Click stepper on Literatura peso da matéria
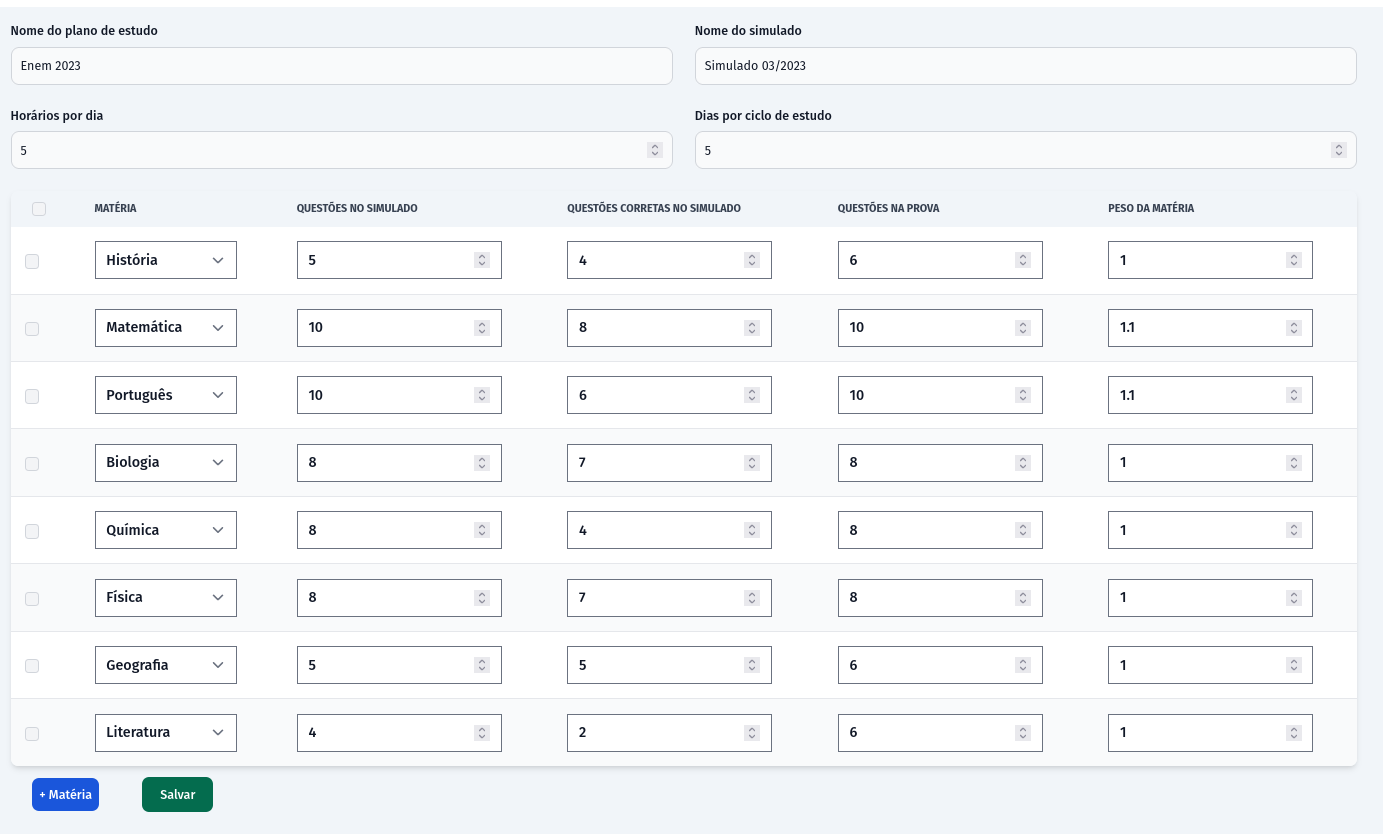This screenshot has width=1383, height=834. pos(1293,733)
